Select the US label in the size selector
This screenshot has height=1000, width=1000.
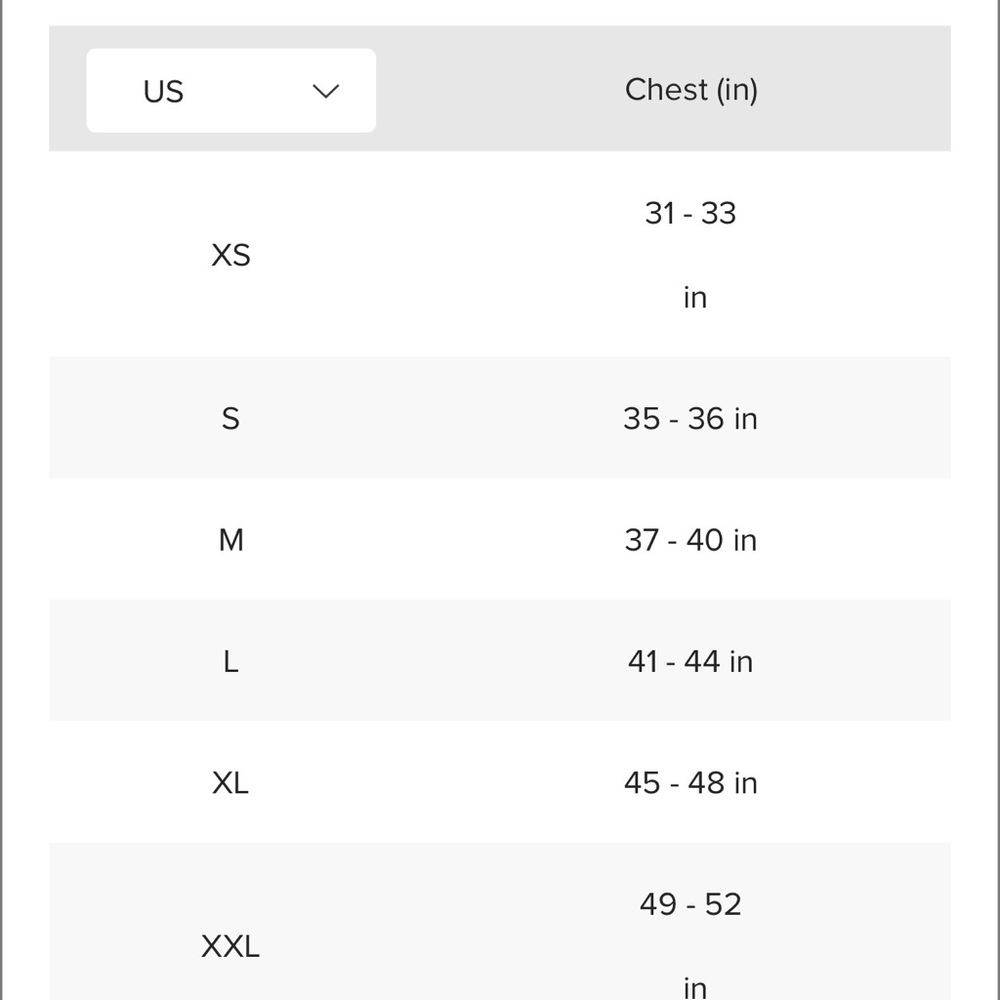click(163, 92)
